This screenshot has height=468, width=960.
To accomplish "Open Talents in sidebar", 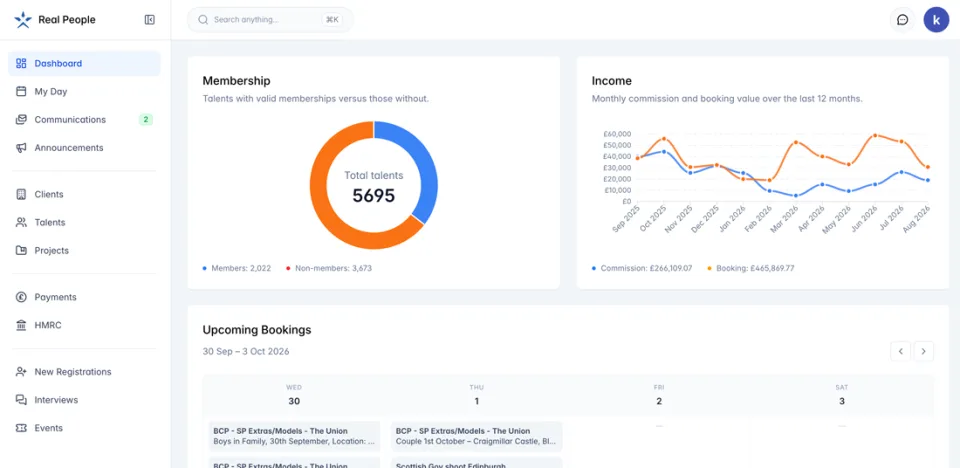I will [x=84, y=223].
